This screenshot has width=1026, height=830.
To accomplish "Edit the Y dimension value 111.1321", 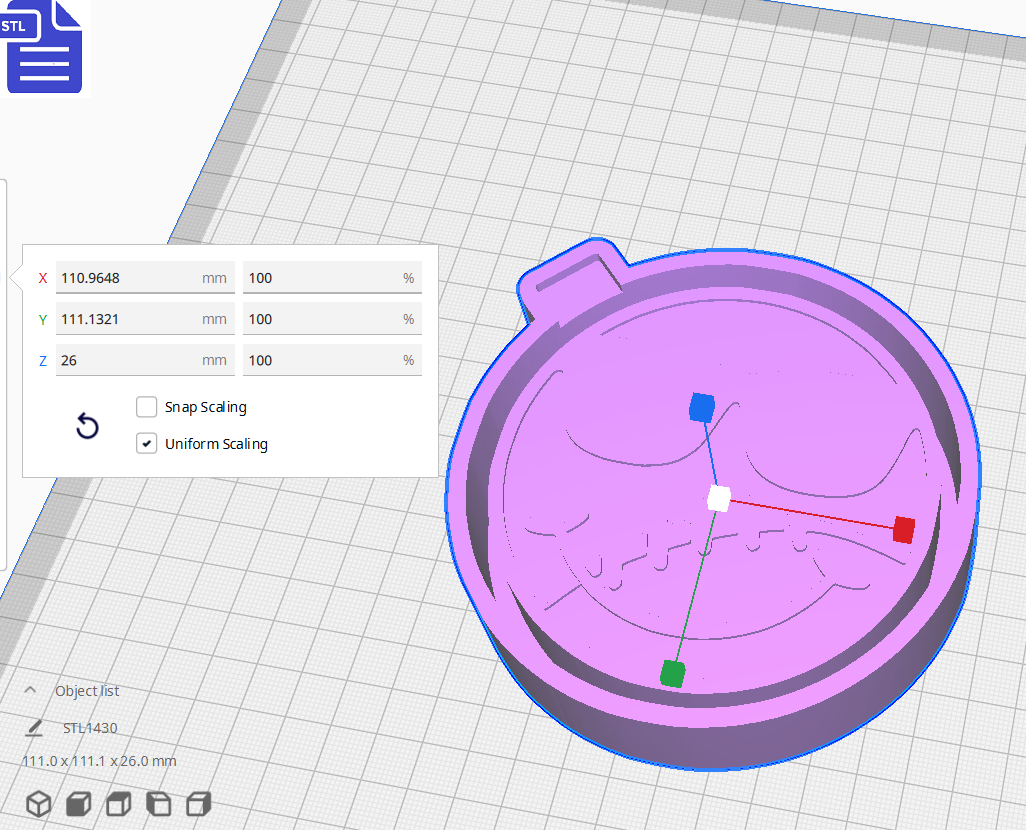I will click(140, 319).
